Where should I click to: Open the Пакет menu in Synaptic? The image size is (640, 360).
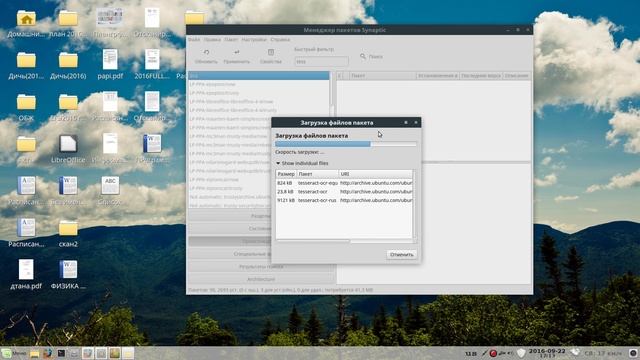[231, 40]
